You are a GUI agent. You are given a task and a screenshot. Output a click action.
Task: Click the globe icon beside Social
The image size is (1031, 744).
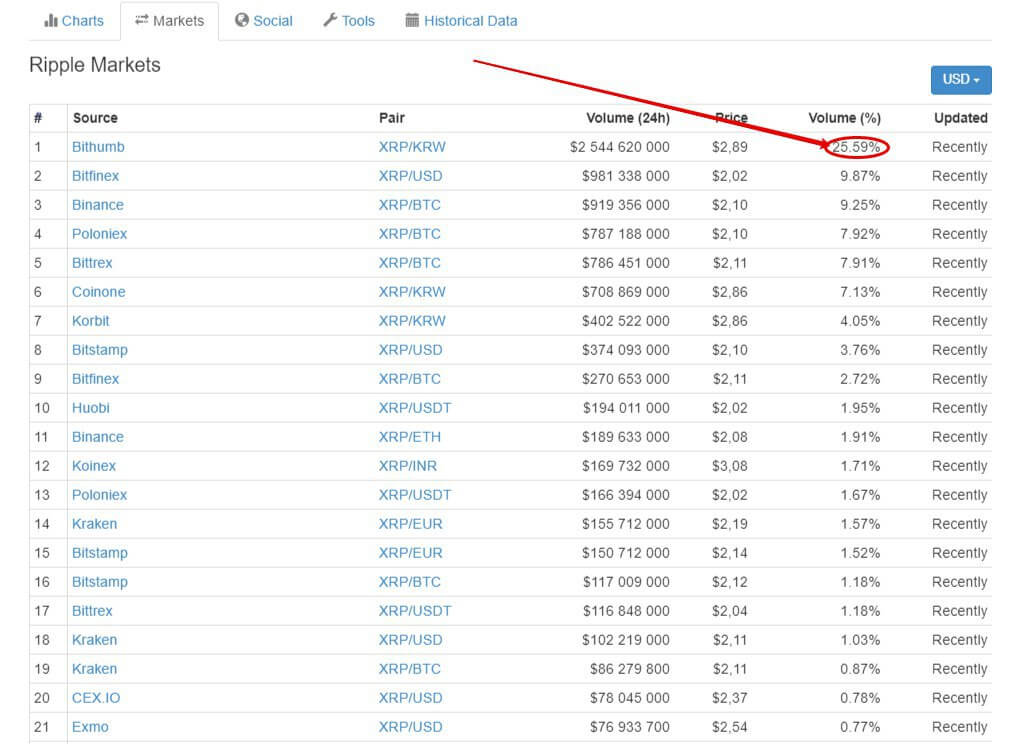[x=242, y=20]
